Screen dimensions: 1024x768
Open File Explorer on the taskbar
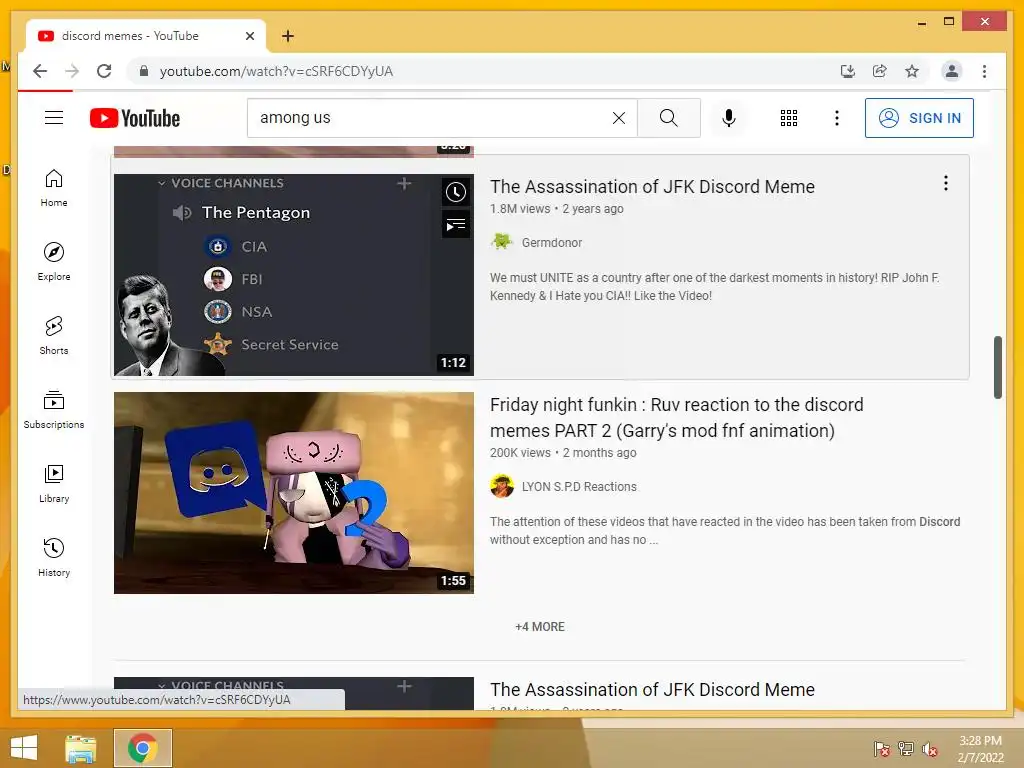click(81, 748)
